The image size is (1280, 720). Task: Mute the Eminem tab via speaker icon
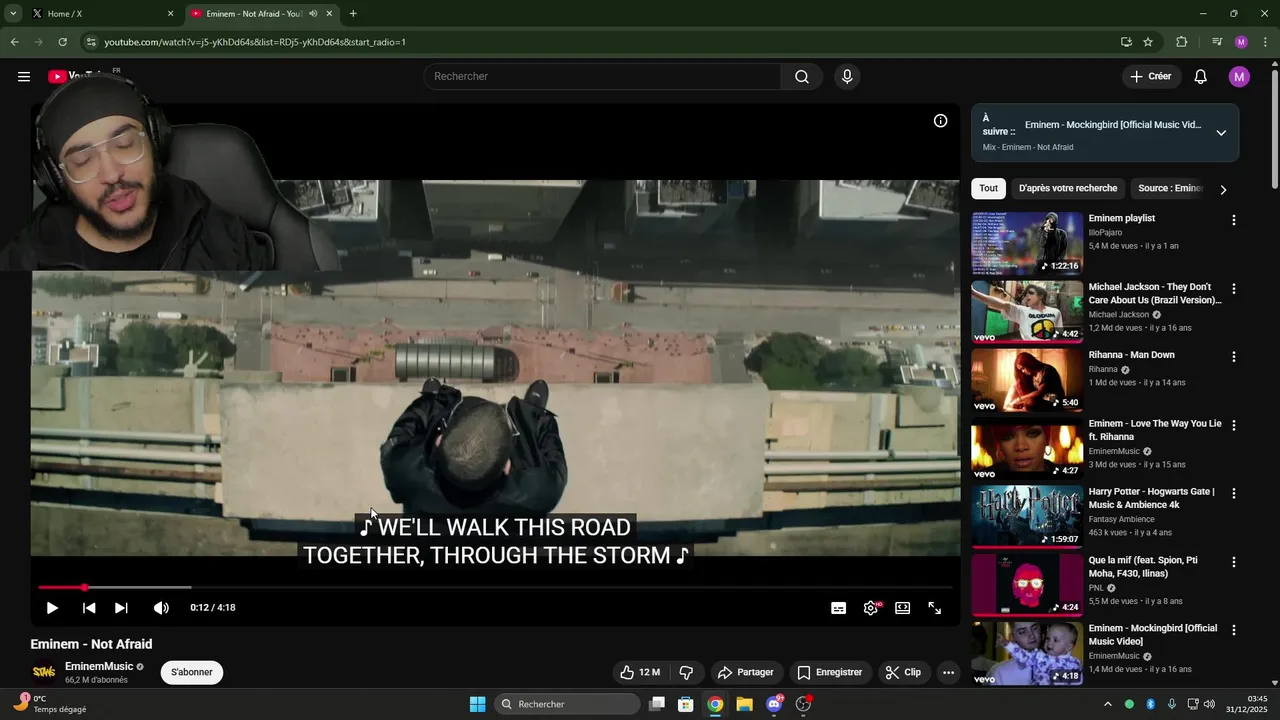tap(313, 14)
